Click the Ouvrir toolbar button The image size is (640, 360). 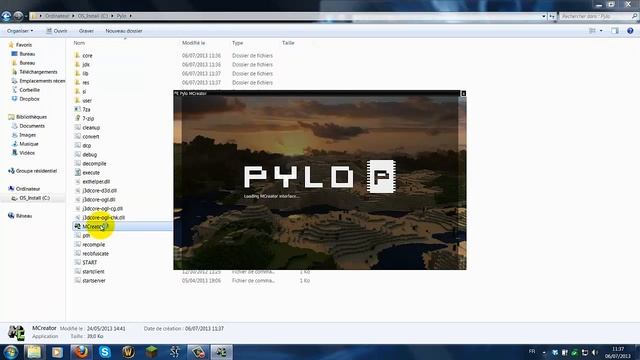click(57, 31)
